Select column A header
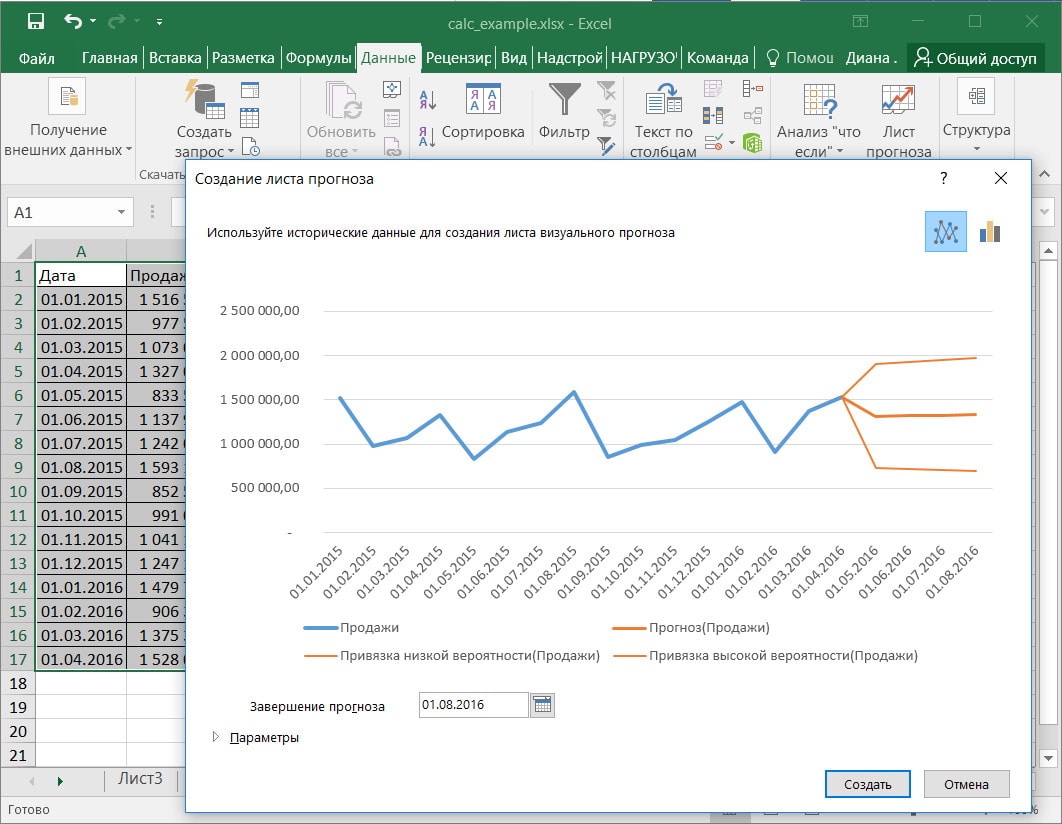 (x=81, y=251)
